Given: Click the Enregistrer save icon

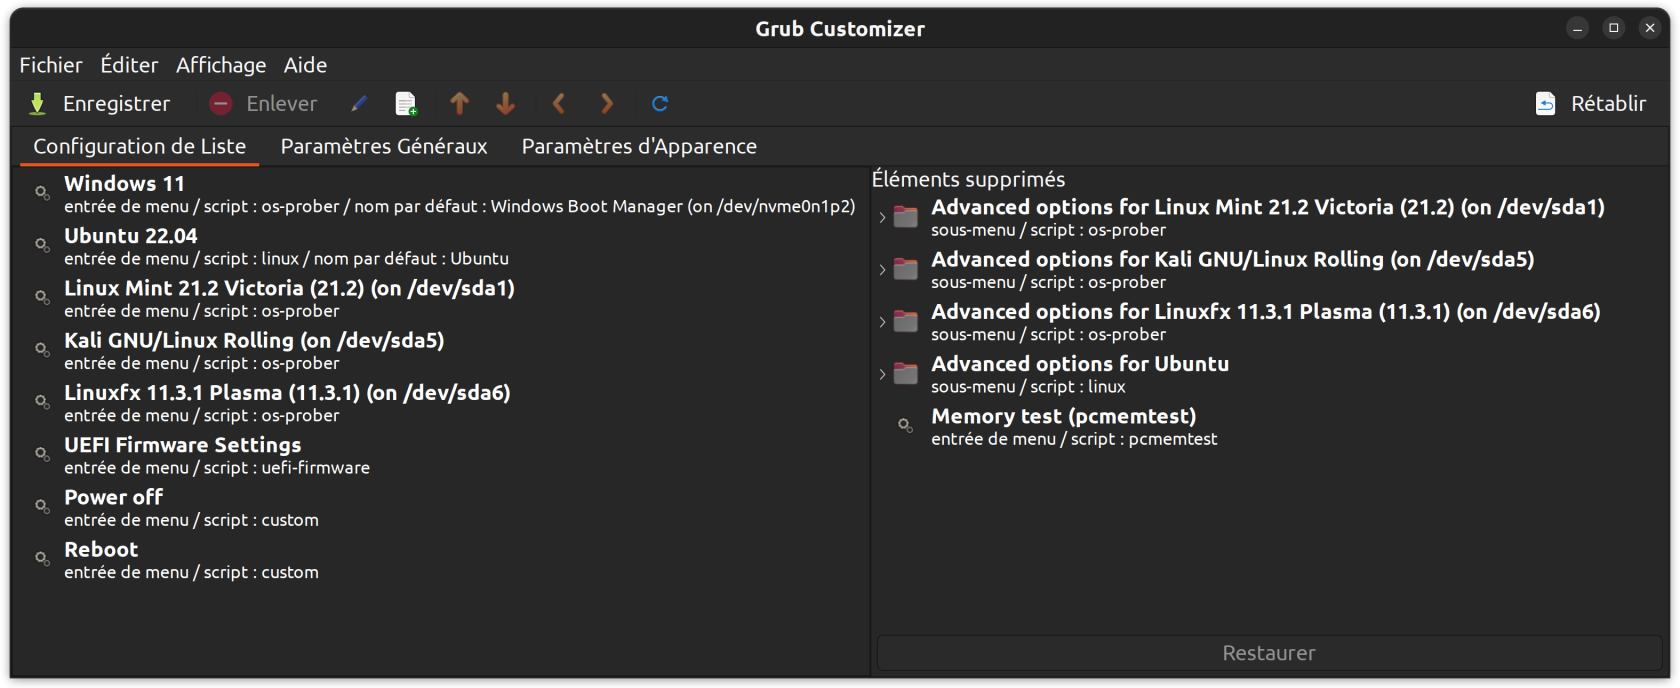Looking at the screenshot, I should click(x=38, y=104).
